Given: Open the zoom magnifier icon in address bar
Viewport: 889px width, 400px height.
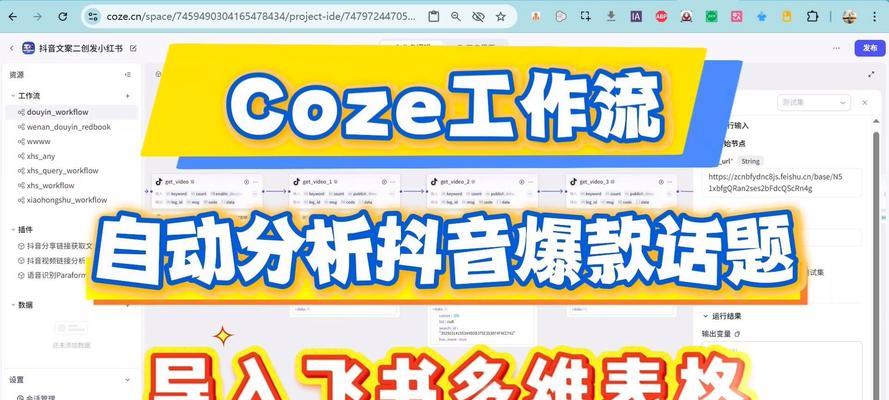Looking at the screenshot, I should point(456,17).
